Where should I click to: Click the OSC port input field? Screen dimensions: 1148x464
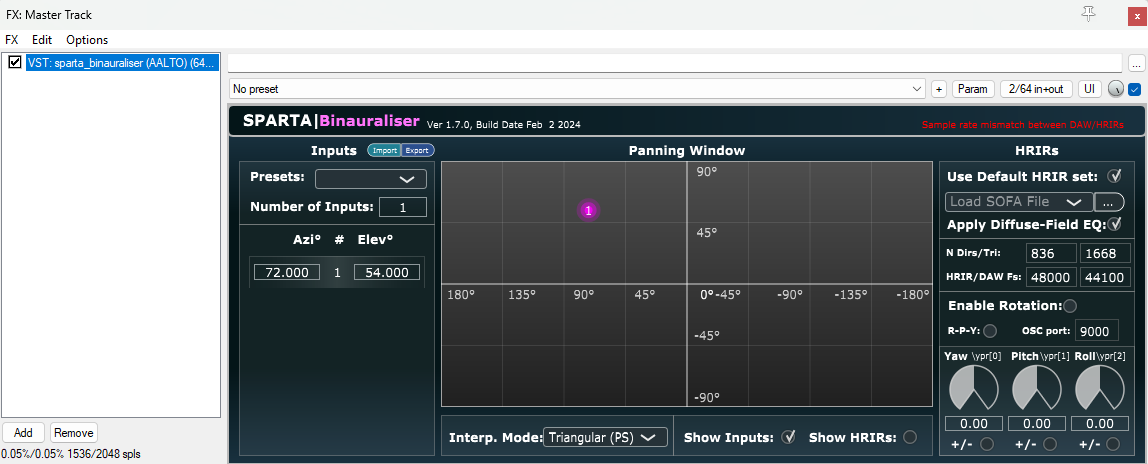coord(1097,331)
